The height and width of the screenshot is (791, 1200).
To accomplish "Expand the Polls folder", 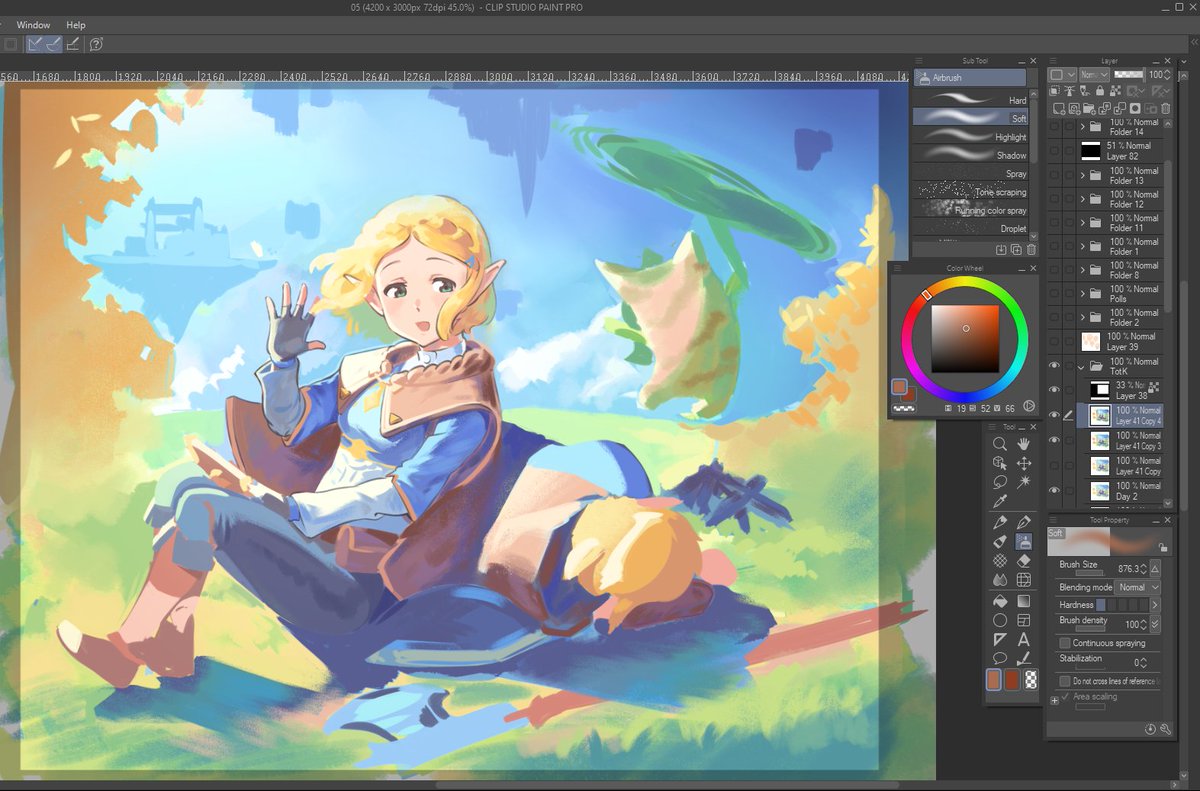I will click(1083, 294).
